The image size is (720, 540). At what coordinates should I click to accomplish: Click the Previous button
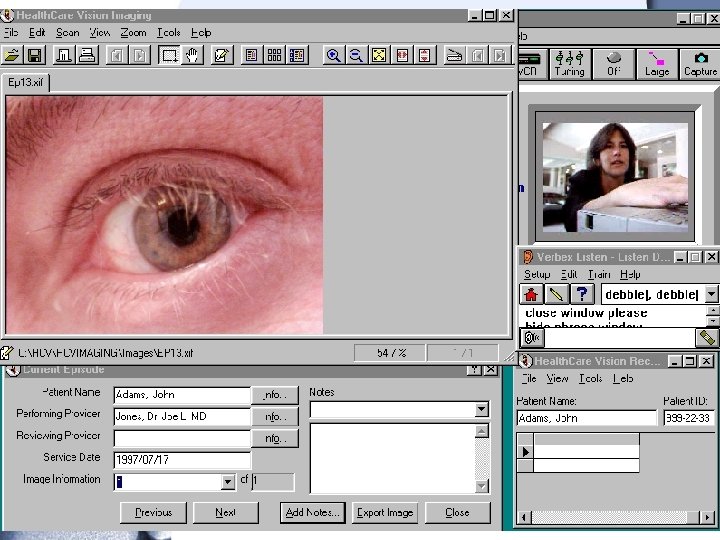[x=153, y=512]
